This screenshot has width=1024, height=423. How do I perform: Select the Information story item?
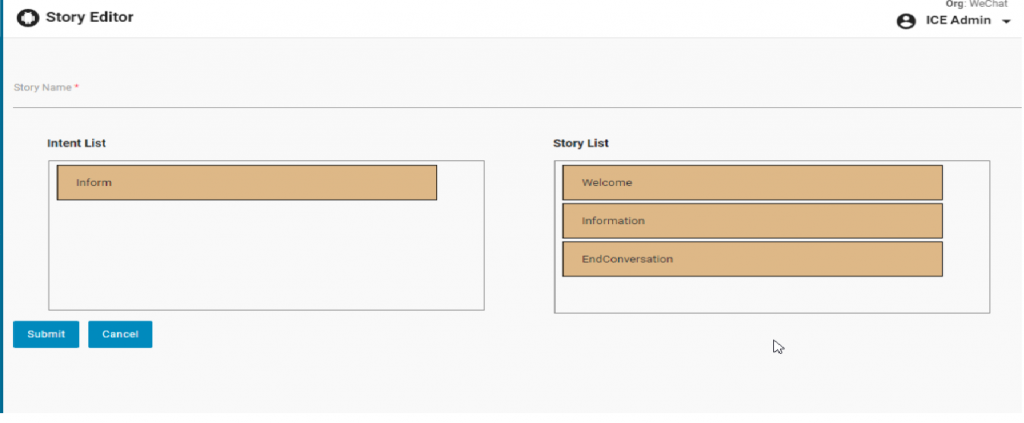(752, 221)
